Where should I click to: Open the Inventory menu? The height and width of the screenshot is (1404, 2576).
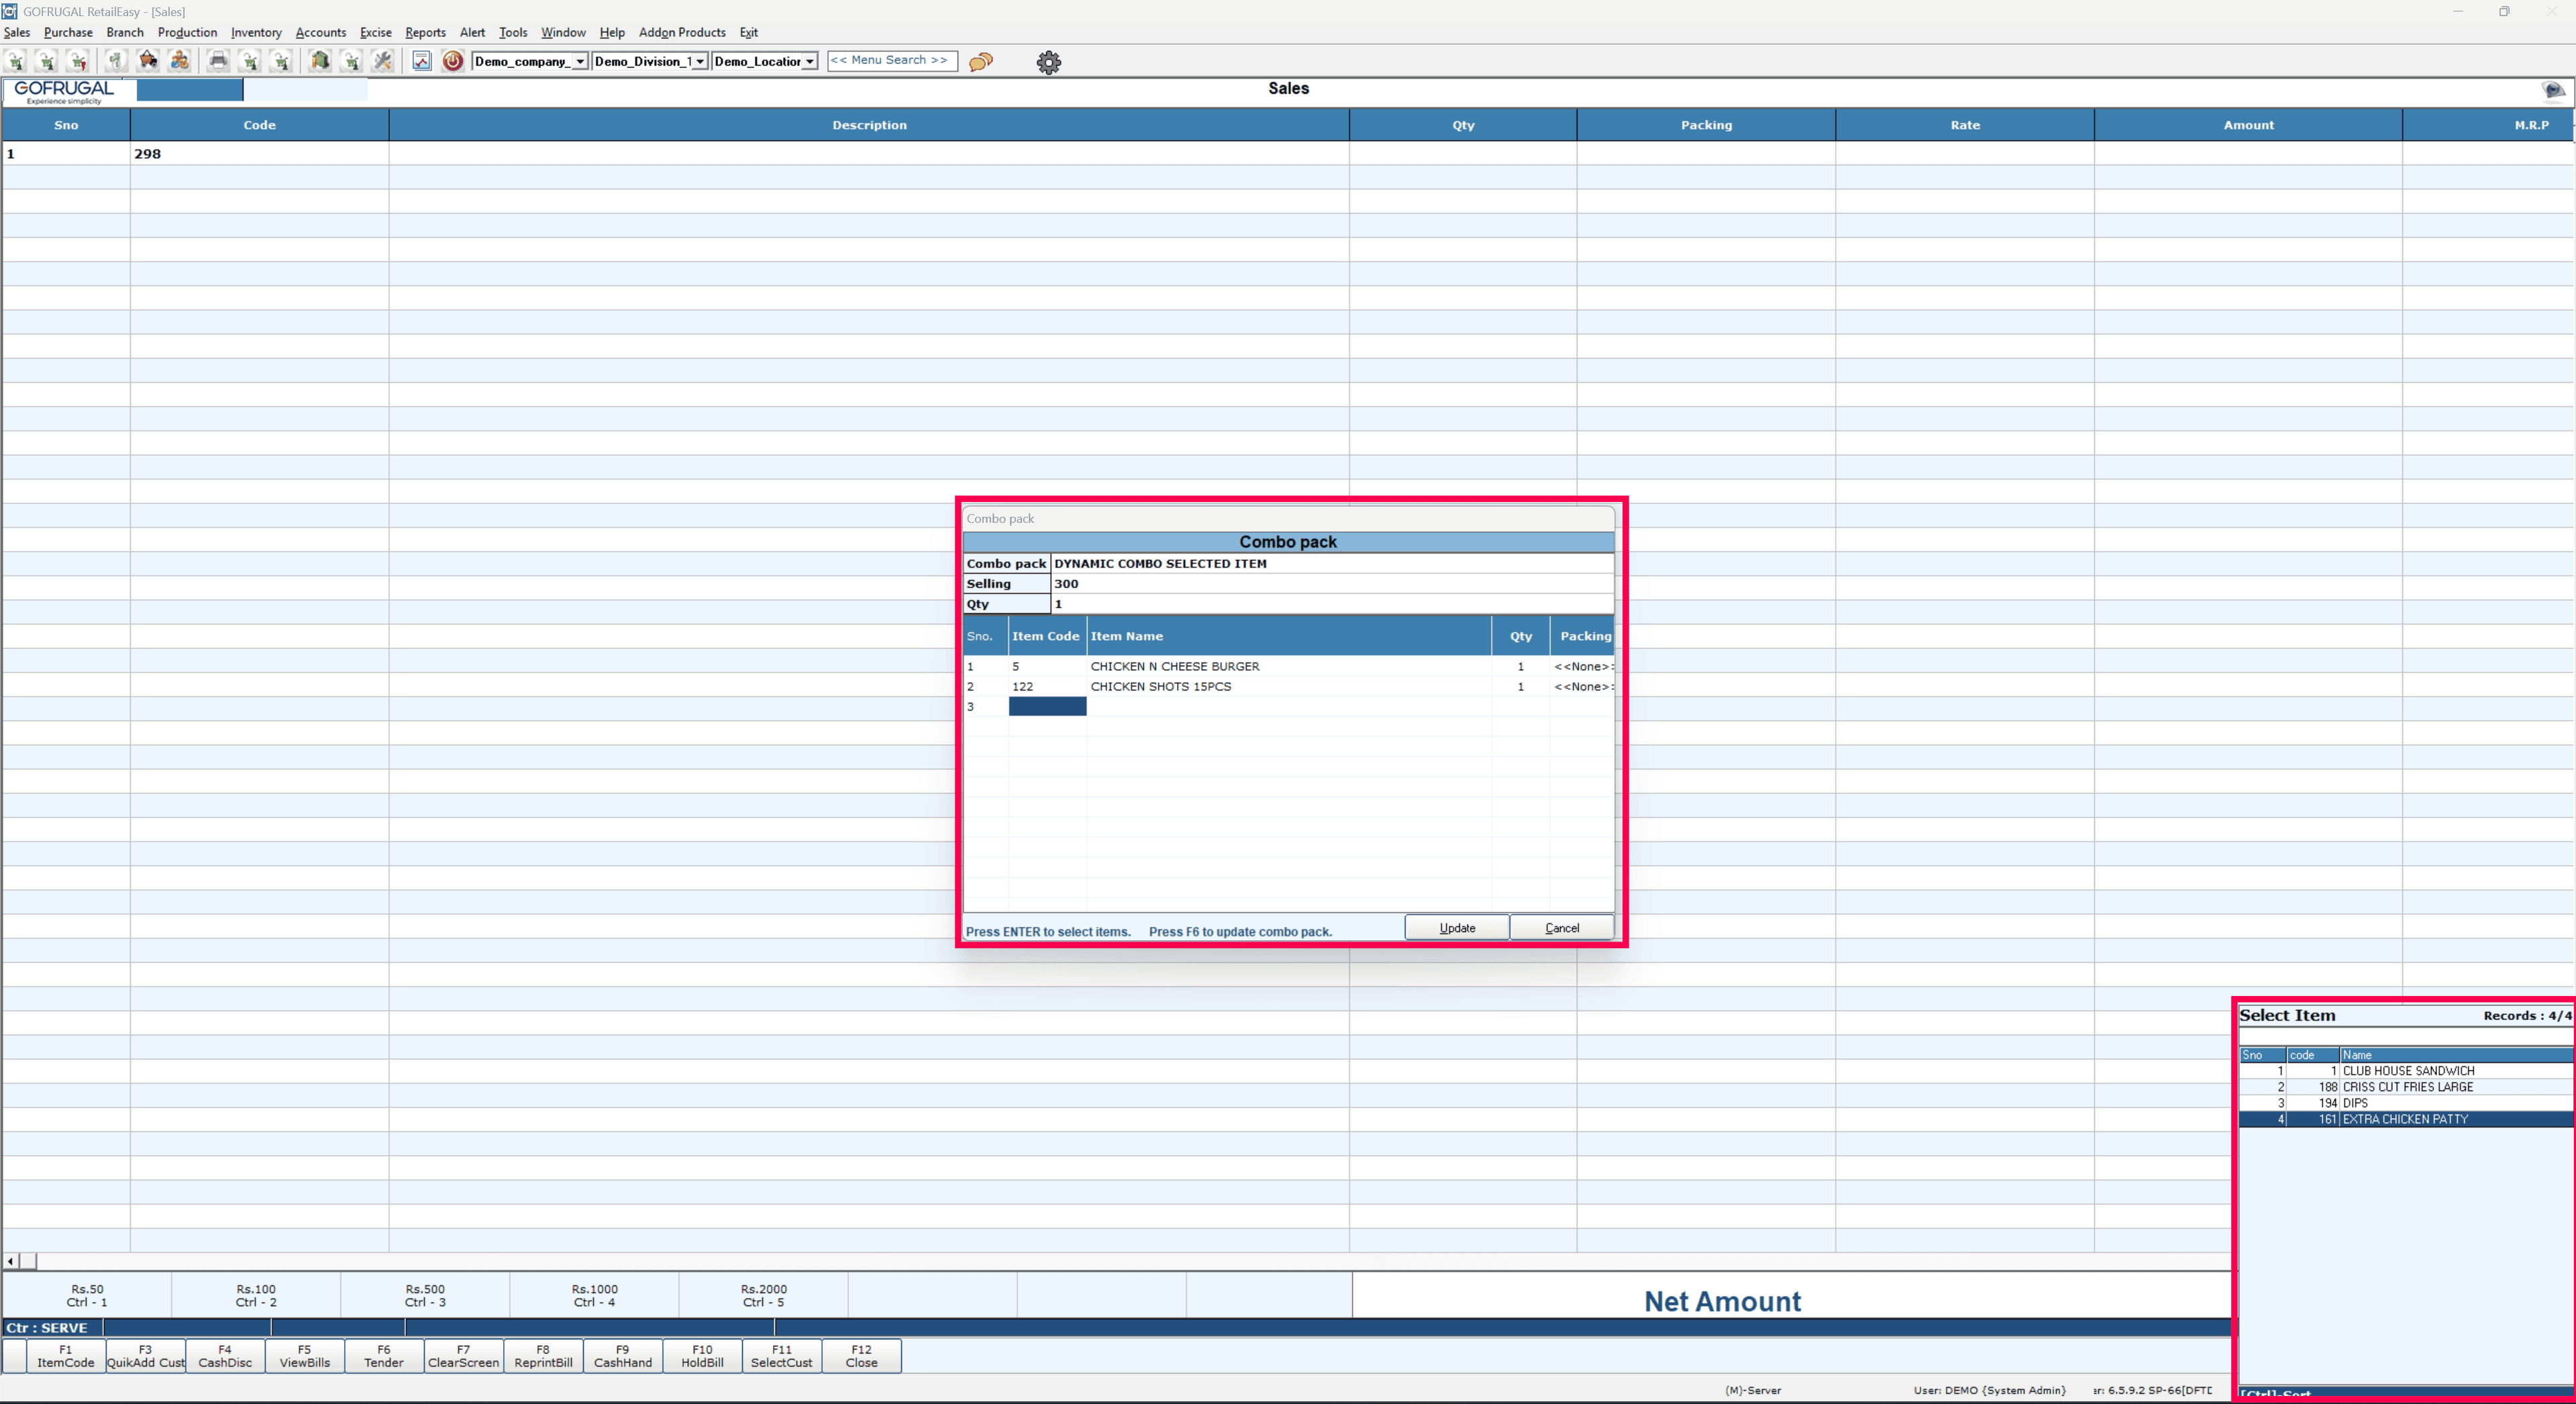(256, 32)
